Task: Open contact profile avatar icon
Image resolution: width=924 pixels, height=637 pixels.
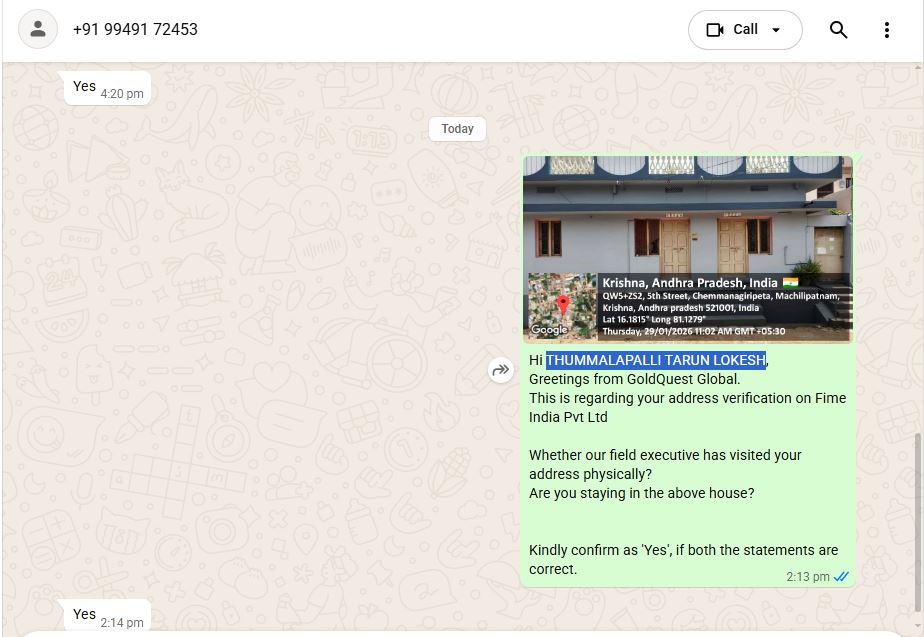Action: click(x=38, y=29)
